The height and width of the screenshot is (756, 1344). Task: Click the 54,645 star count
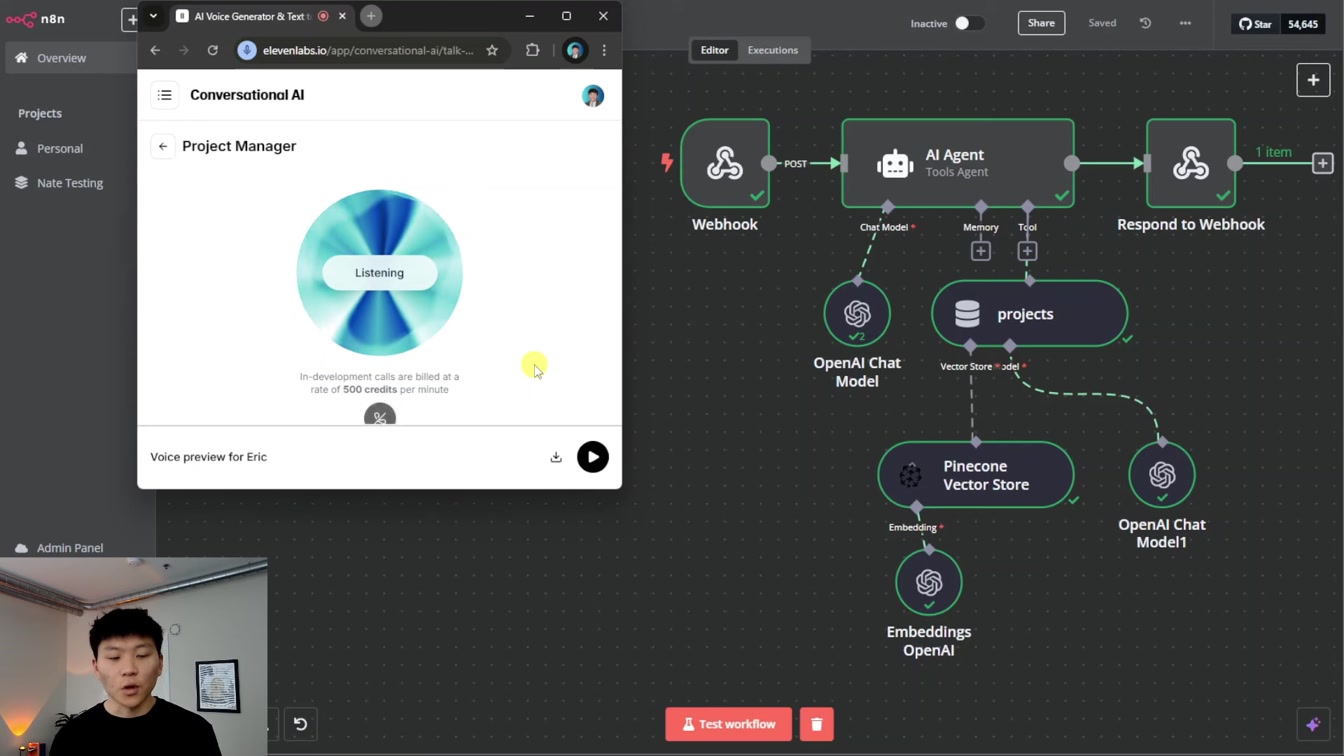(1303, 24)
